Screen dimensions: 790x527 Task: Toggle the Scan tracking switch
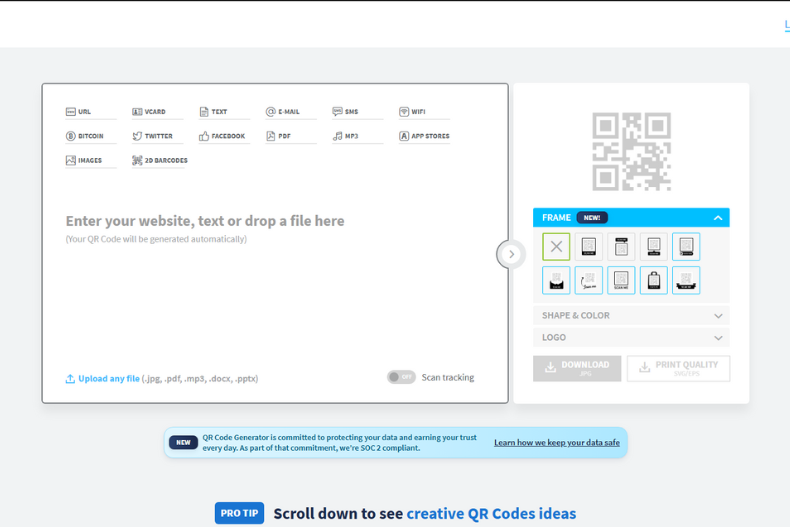[x=401, y=377]
